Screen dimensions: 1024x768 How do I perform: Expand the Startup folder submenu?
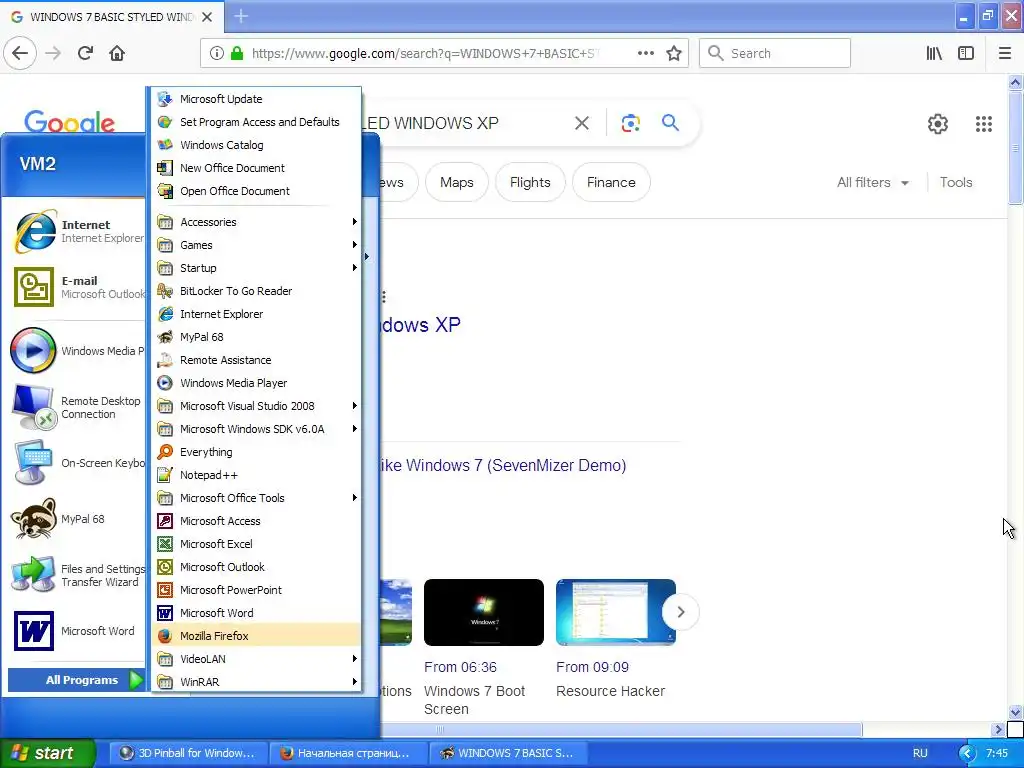pos(256,268)
